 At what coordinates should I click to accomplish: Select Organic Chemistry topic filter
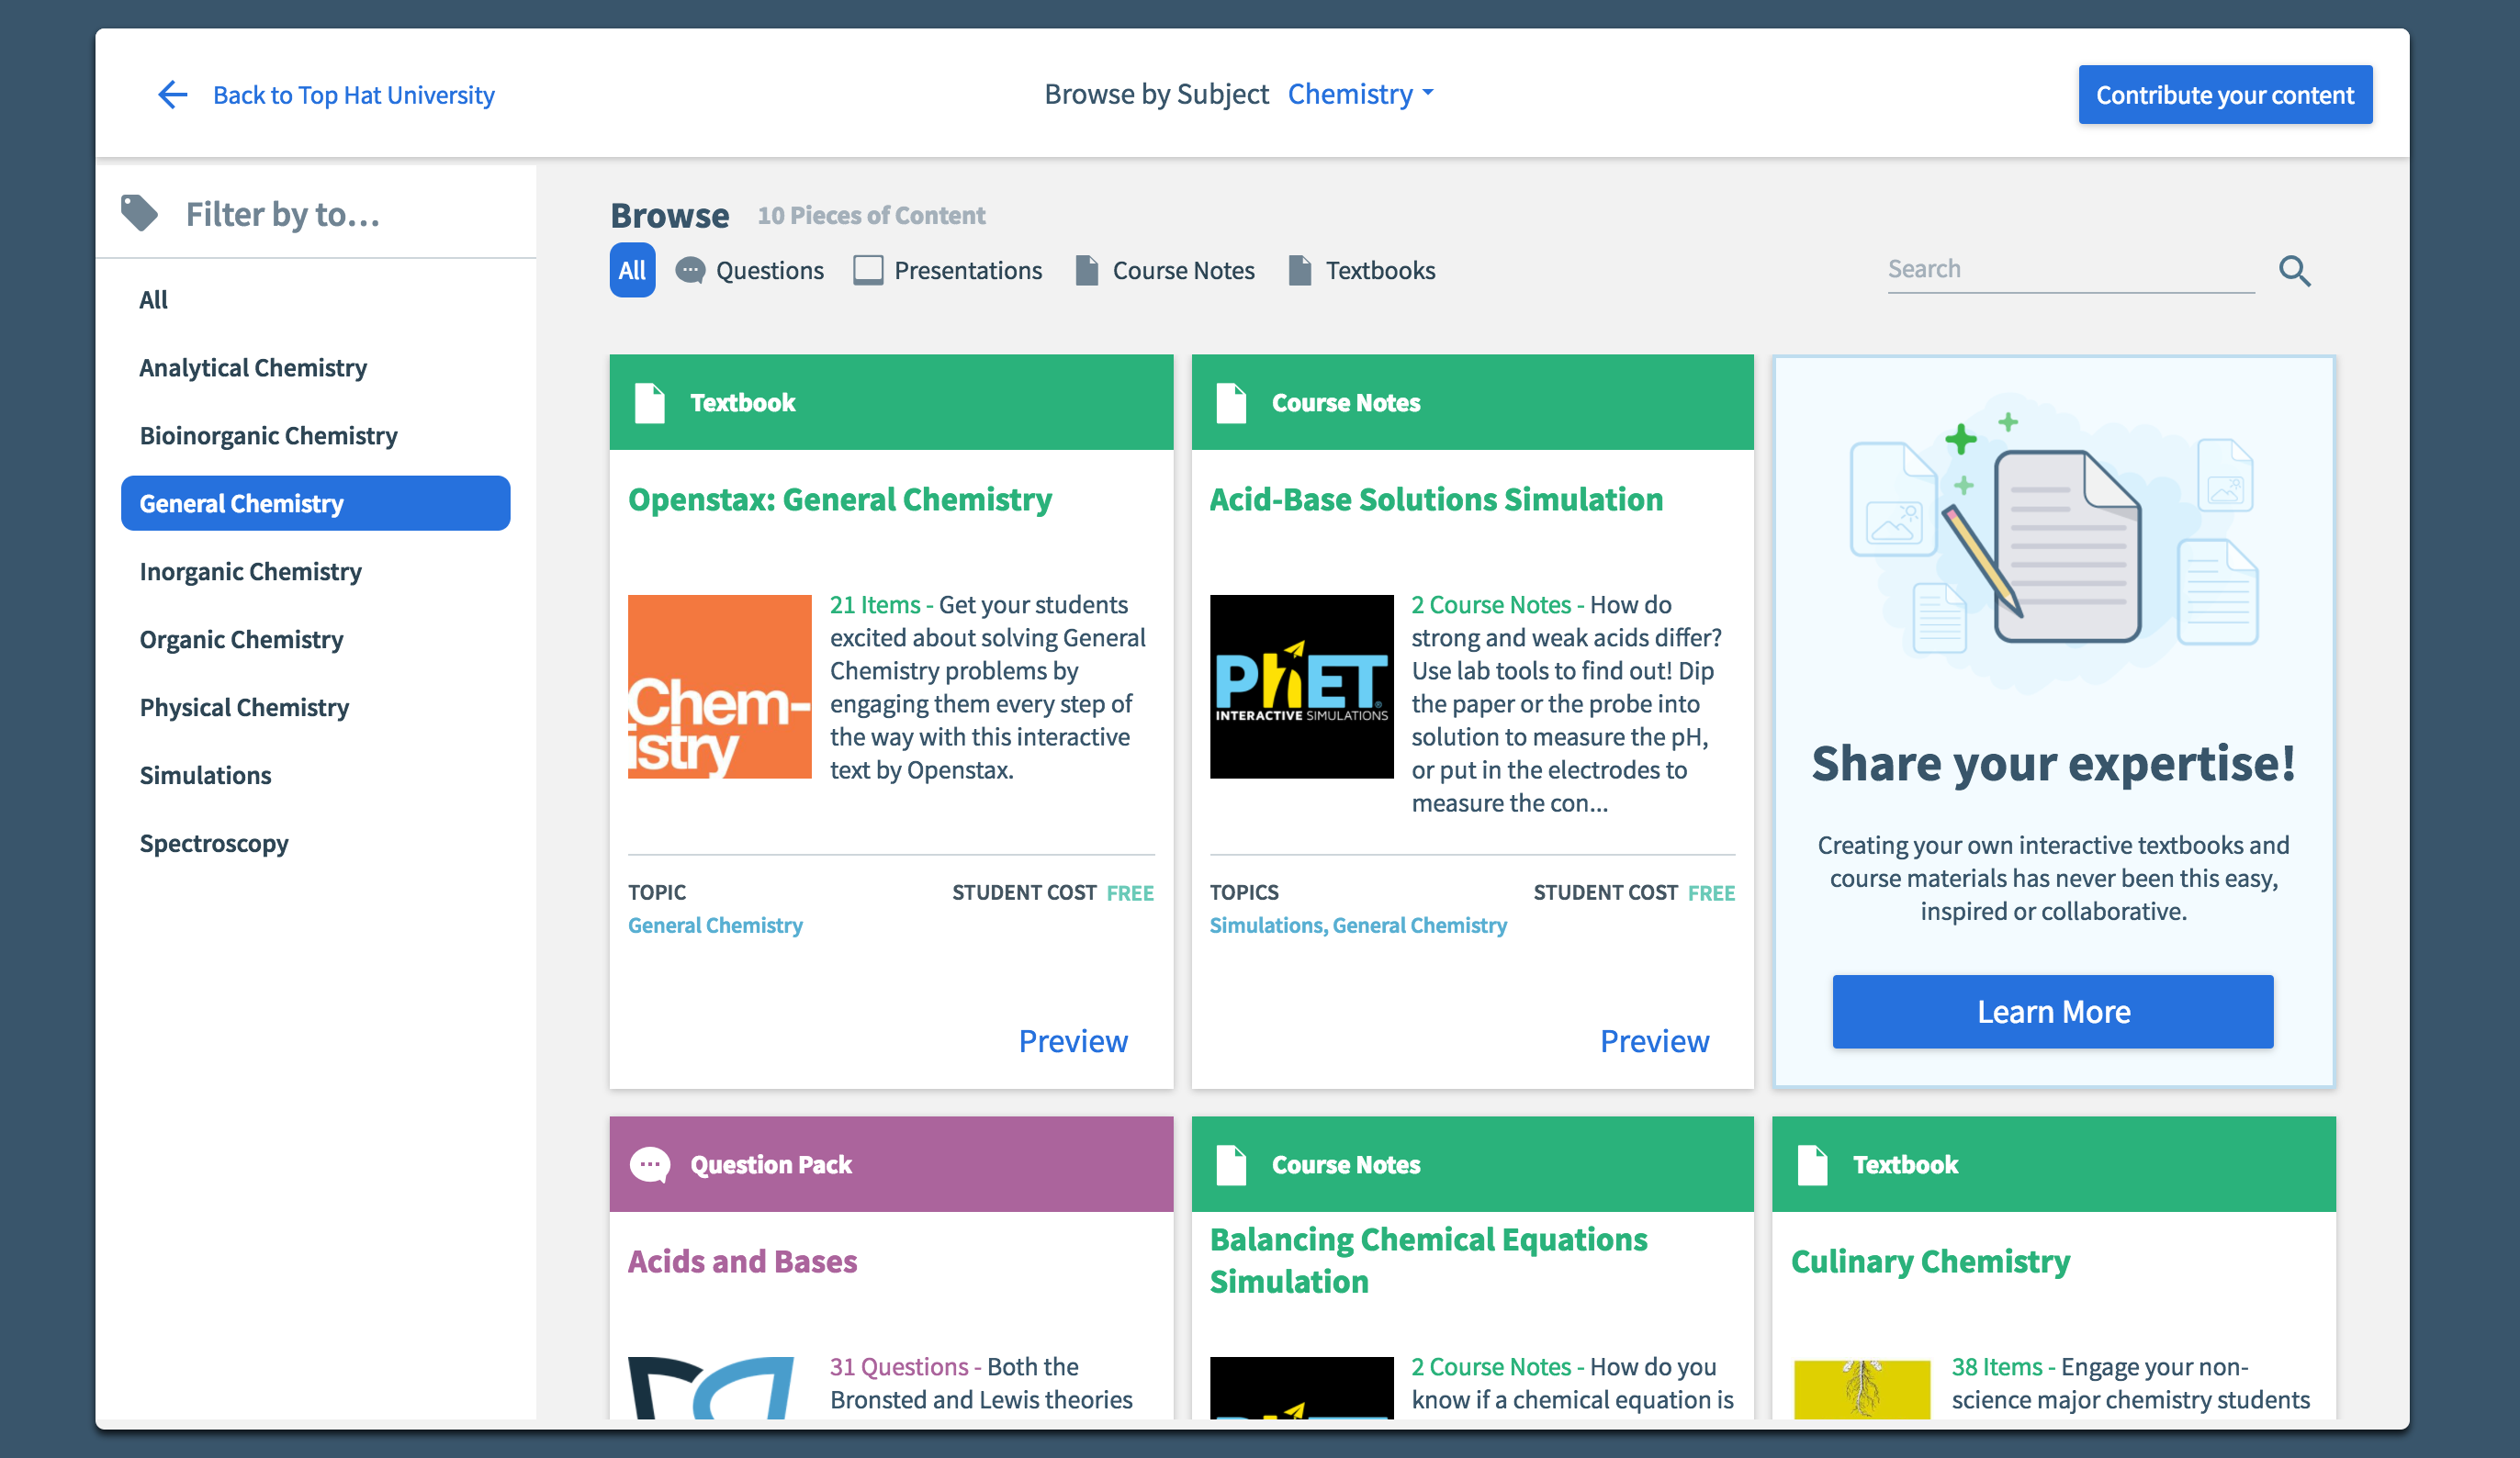click(x=241, y=639)
